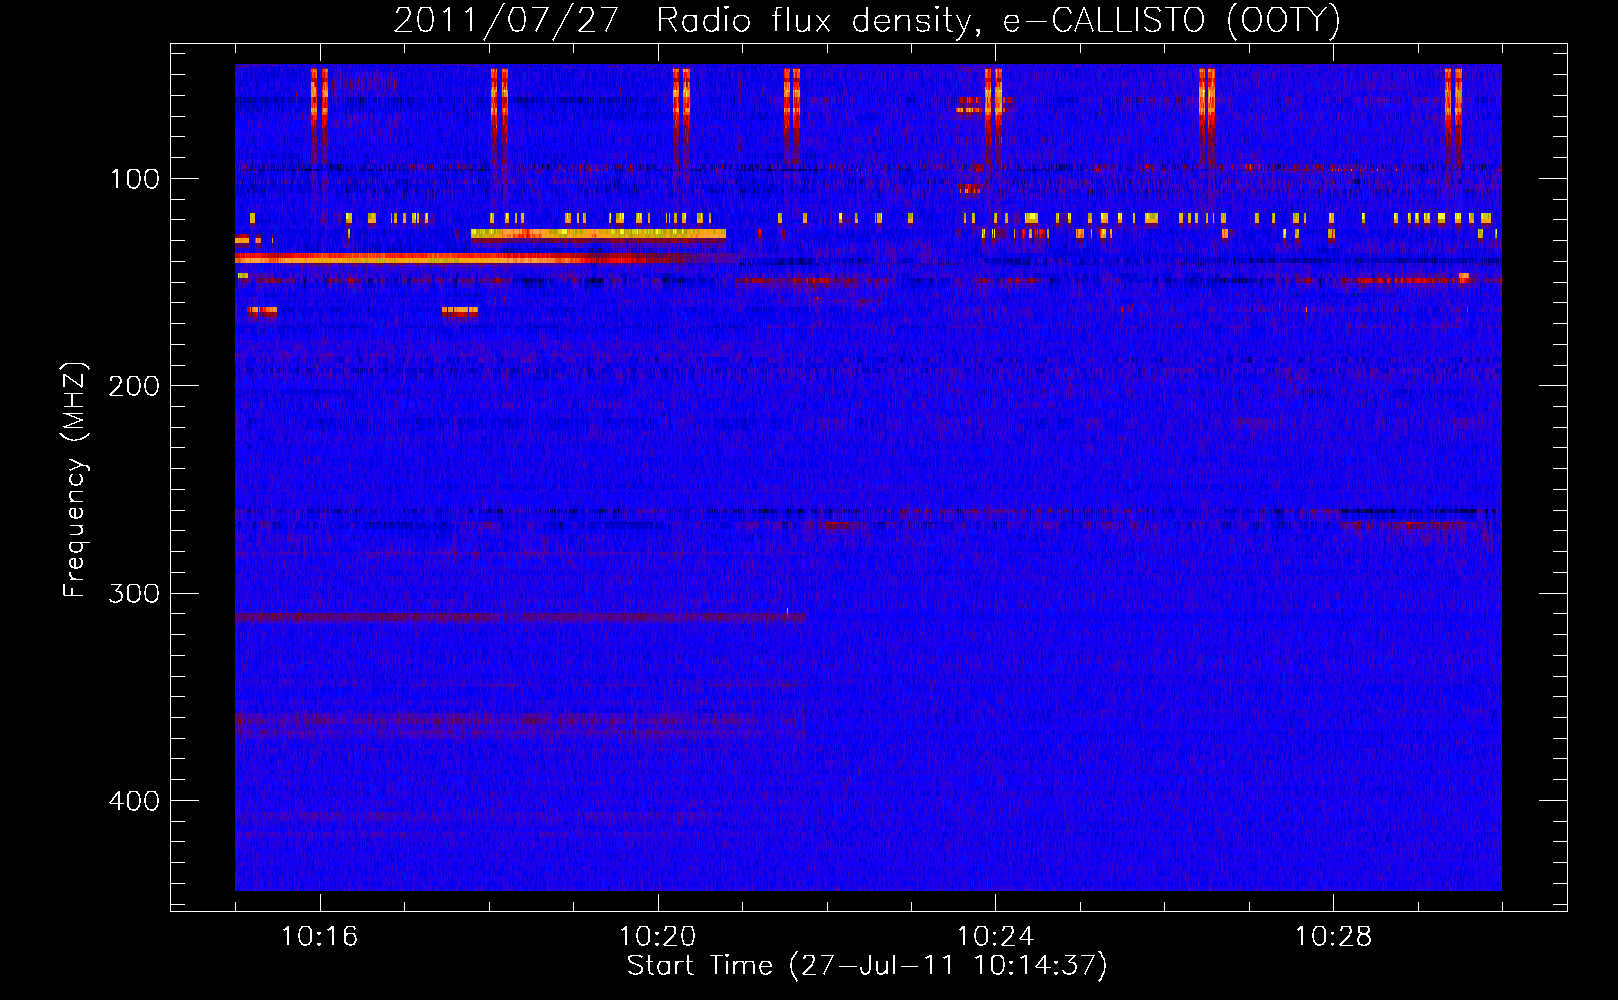
Task: Click the 10:20 time tick label
Action: point(657,937)
